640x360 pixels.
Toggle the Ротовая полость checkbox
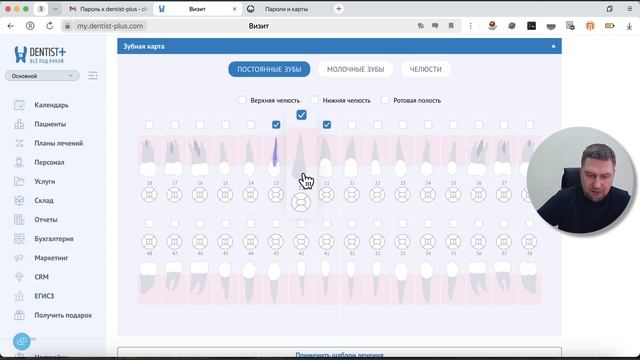(385, 100)
